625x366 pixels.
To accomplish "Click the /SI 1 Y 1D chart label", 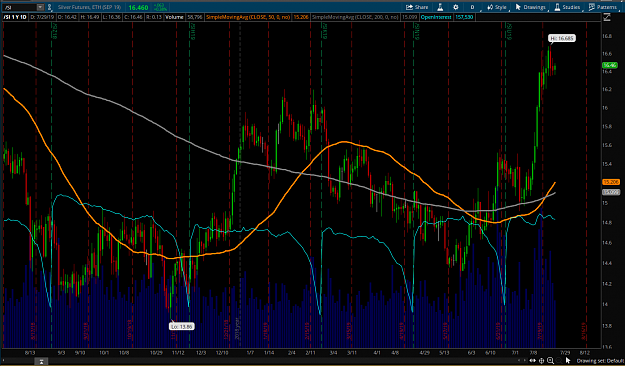I will pyautogui.click(x=15, y=17).
